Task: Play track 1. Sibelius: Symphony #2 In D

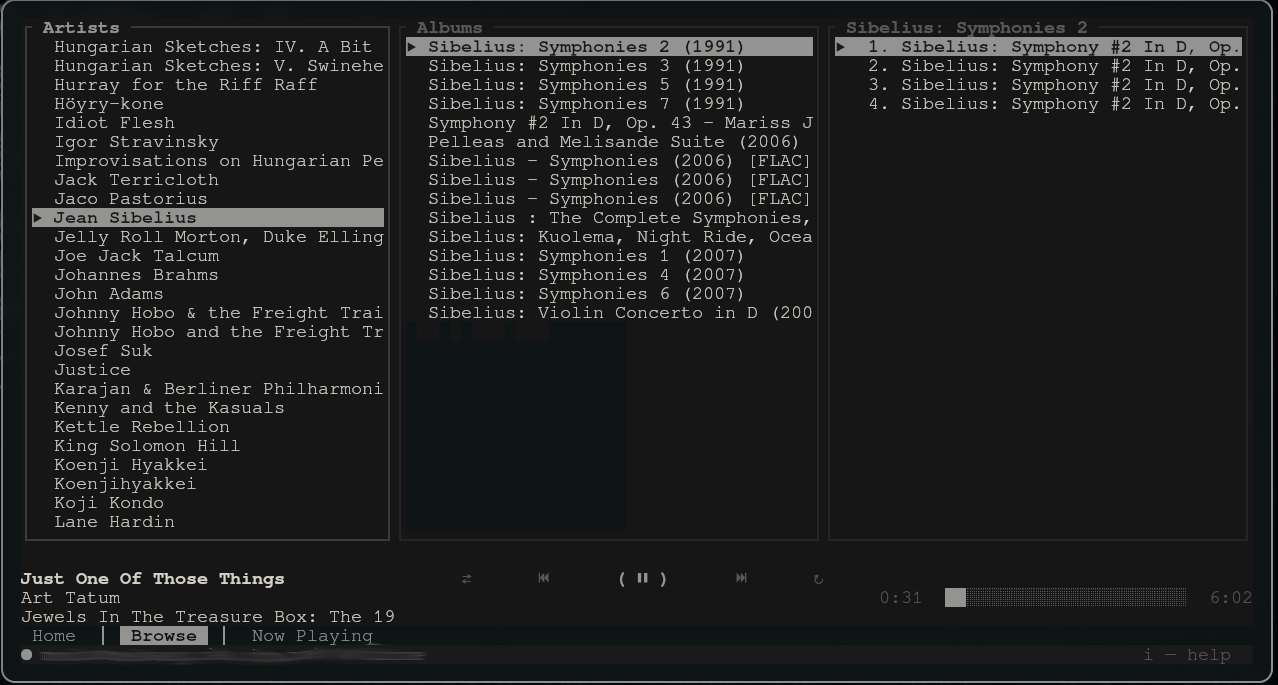Action: tap(1039, 47)
